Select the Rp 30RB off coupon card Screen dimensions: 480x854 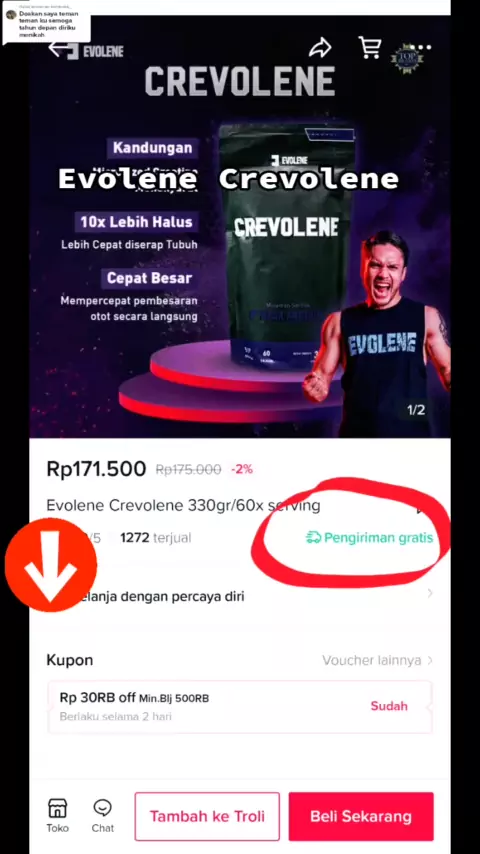pyautogui.click(x=240, y=707)
